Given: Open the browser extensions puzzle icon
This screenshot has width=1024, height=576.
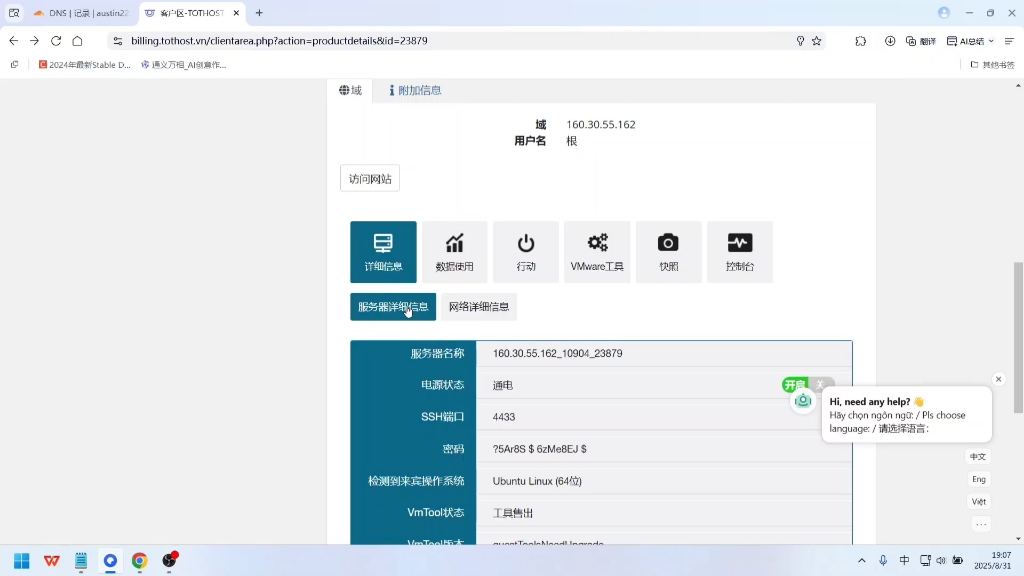Looking at the screenshot, I should pos(861,40).
